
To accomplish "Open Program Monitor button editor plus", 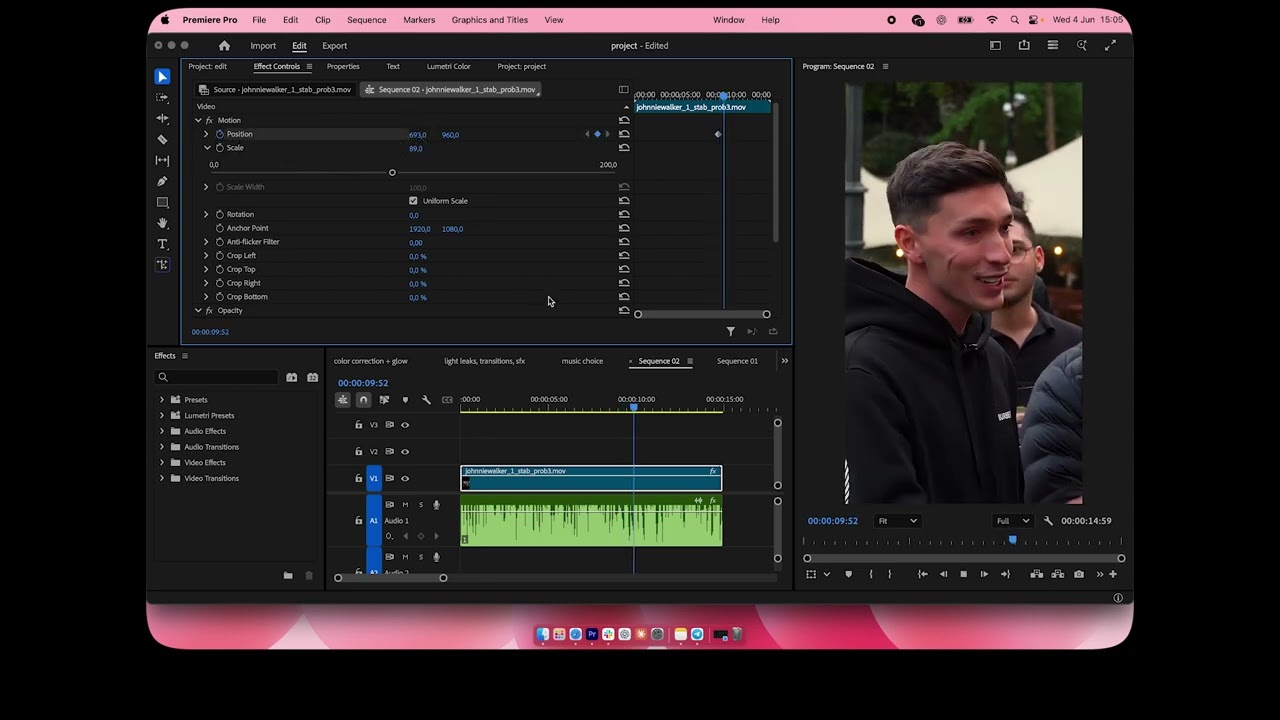I will [1113, 574].
